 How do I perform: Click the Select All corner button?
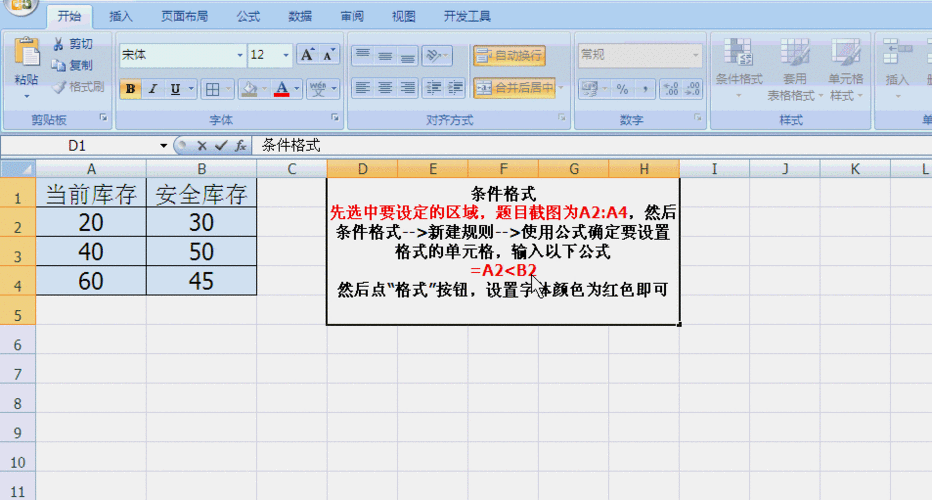tap(18, 169)
